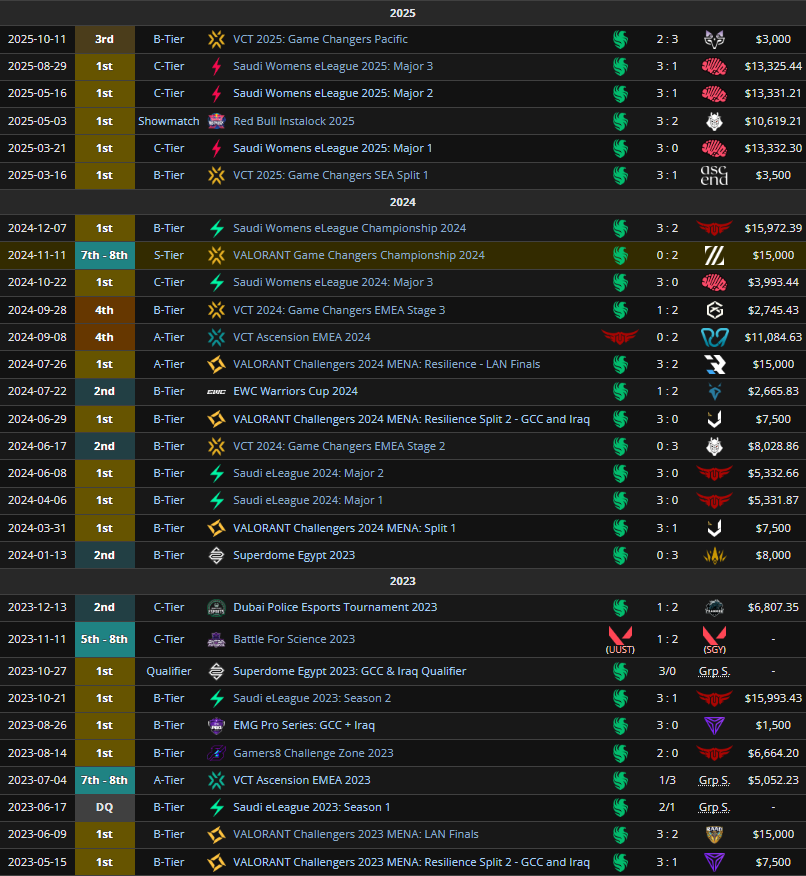Click the 5th - 8th placement cell
Viewport: 806px width, 876px height.
click(x=104, y=639)
